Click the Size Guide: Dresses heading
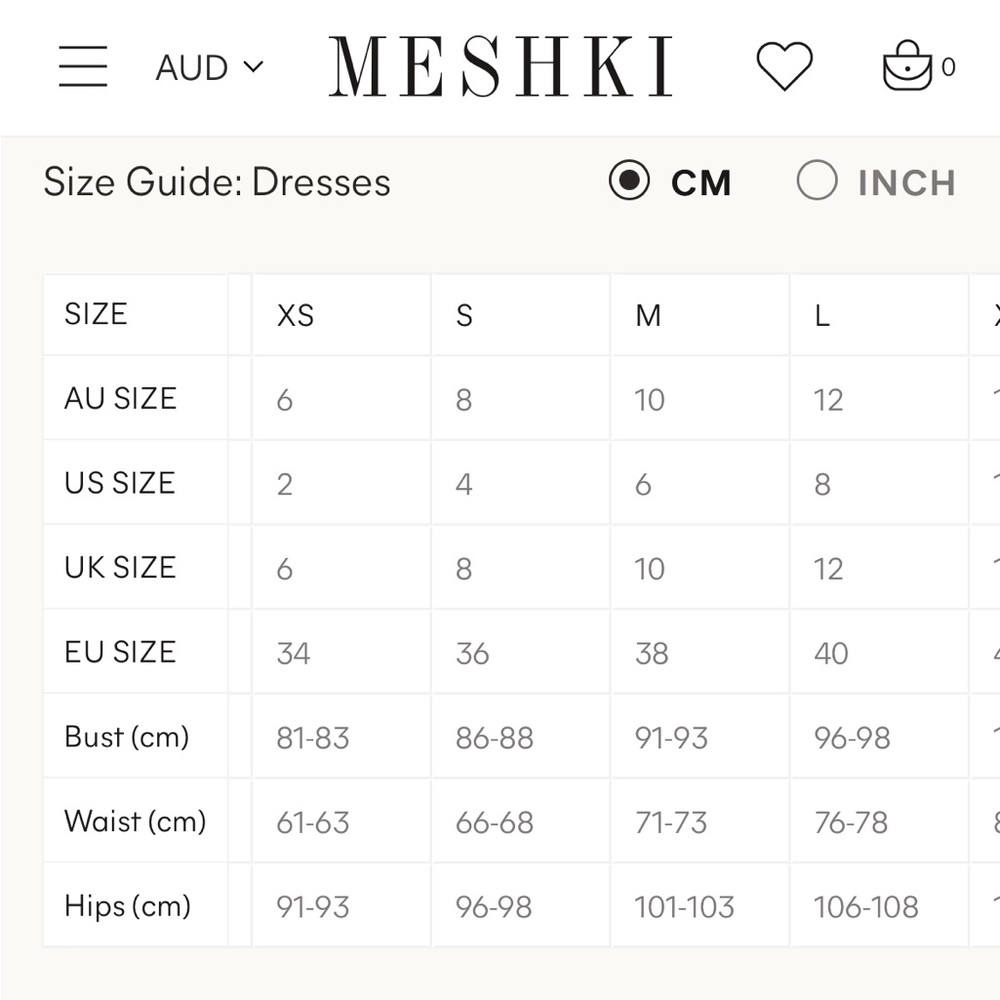Screen dimensions: 1000x1000 216,182
